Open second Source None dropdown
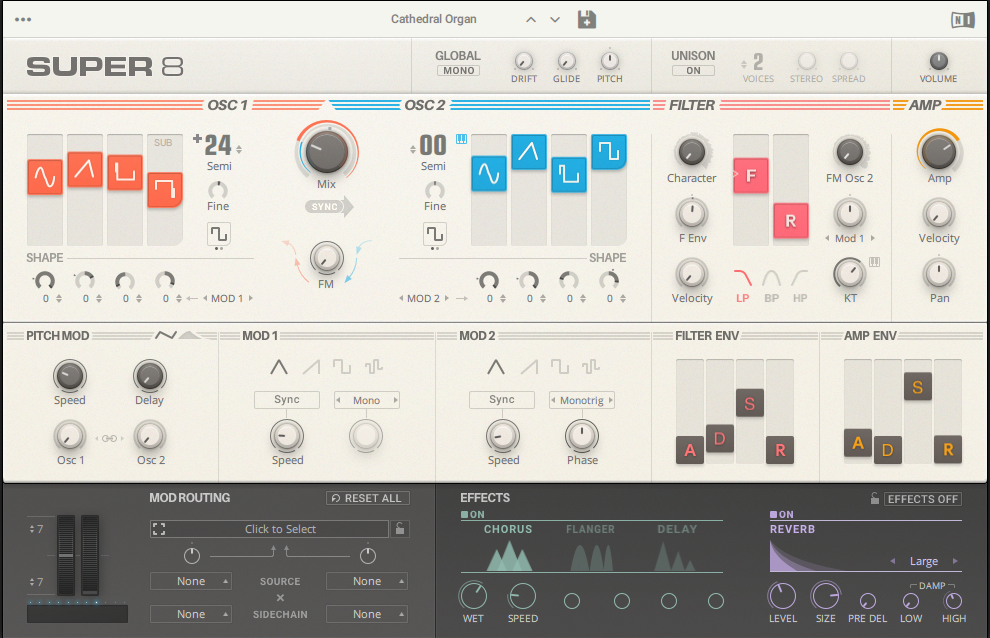This screenshot has height=638, width=990. [367, 581]
